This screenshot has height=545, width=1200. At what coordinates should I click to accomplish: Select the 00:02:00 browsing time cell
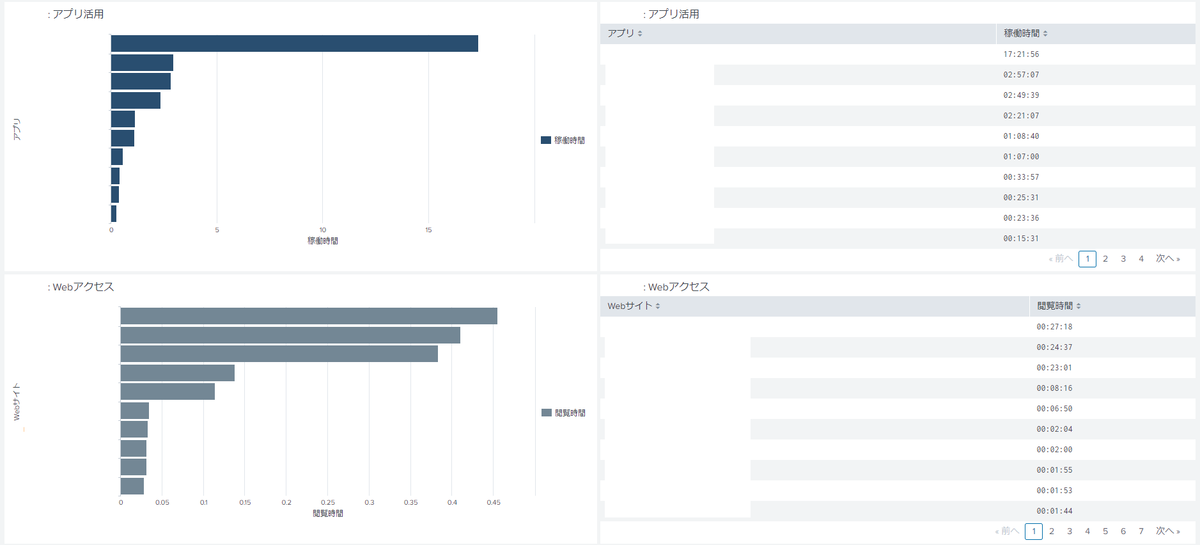coord(1055,450)
